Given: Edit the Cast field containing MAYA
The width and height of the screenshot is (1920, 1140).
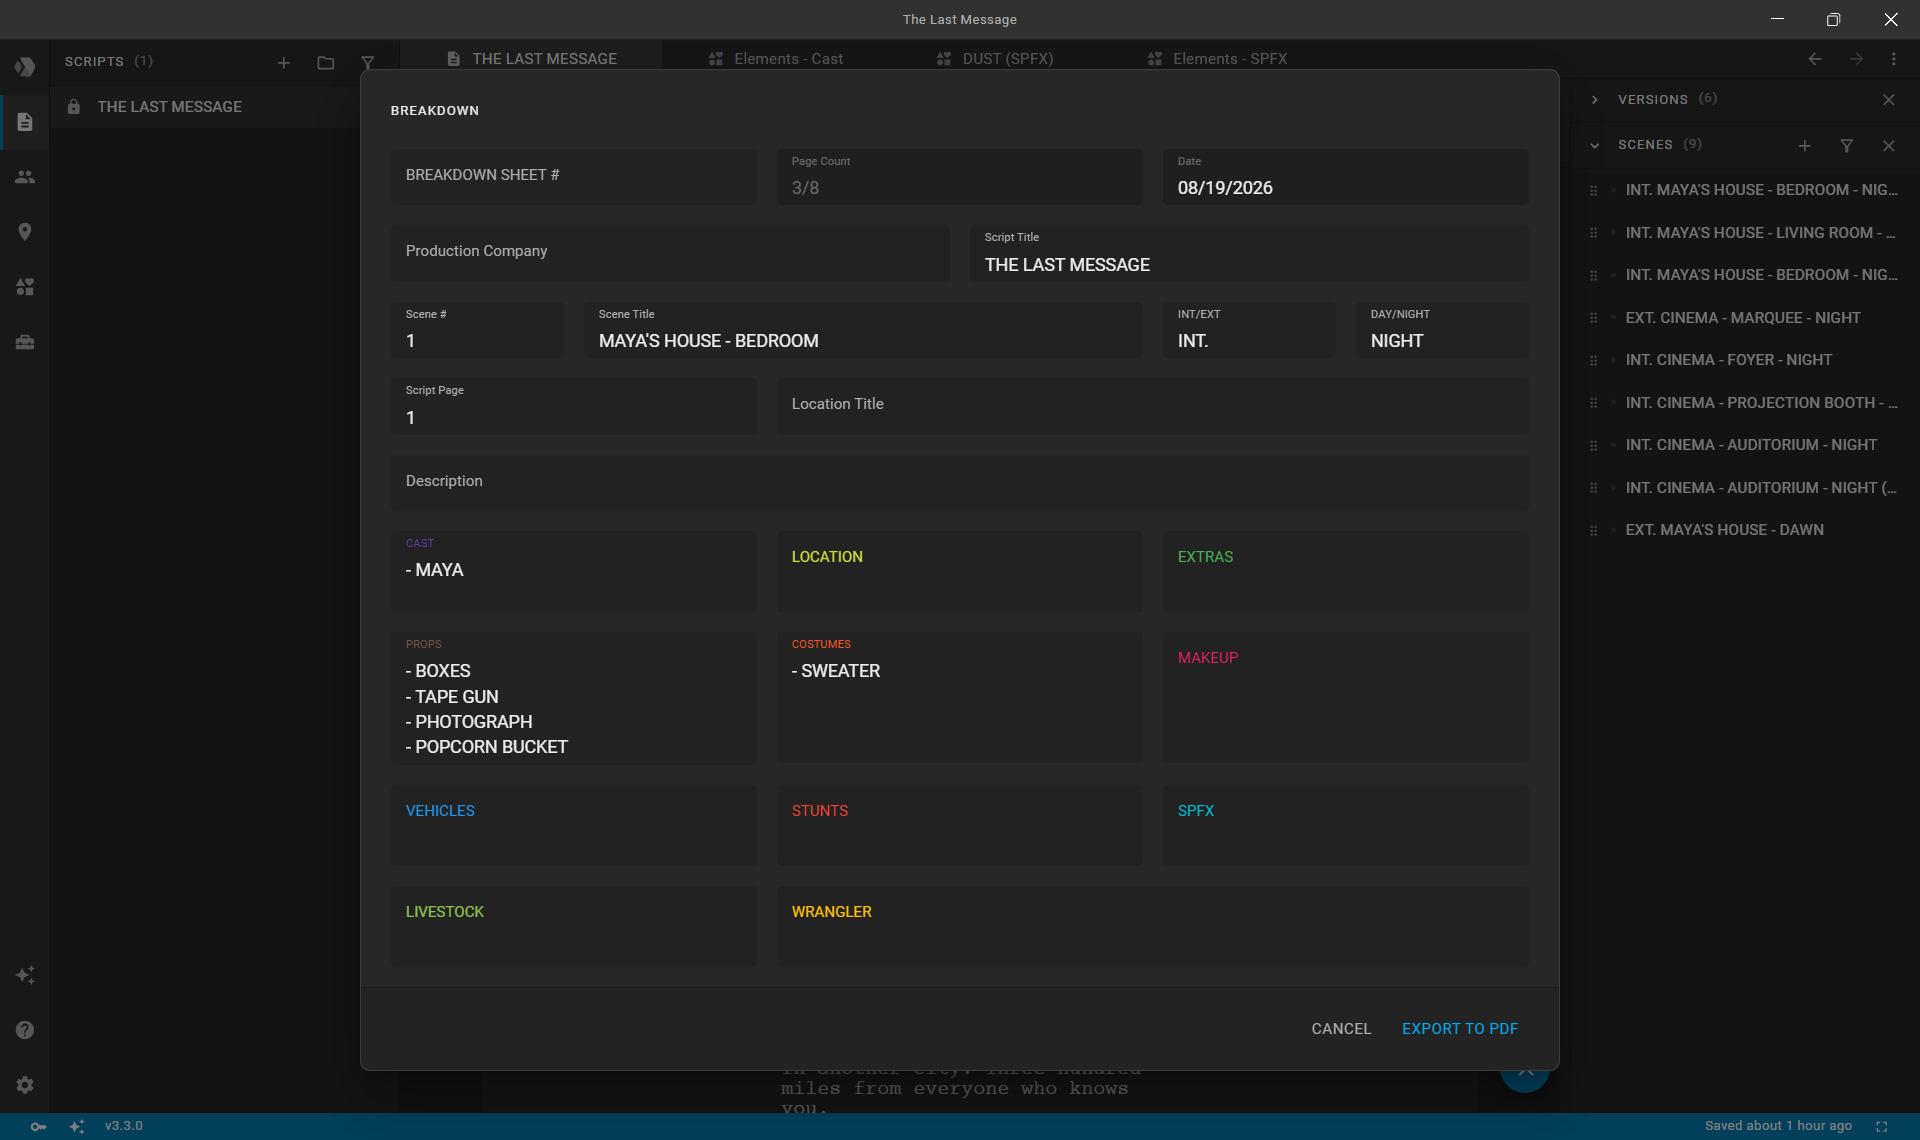Looking at the screenshot, I should pyautogui.click(x=573, y=571).
